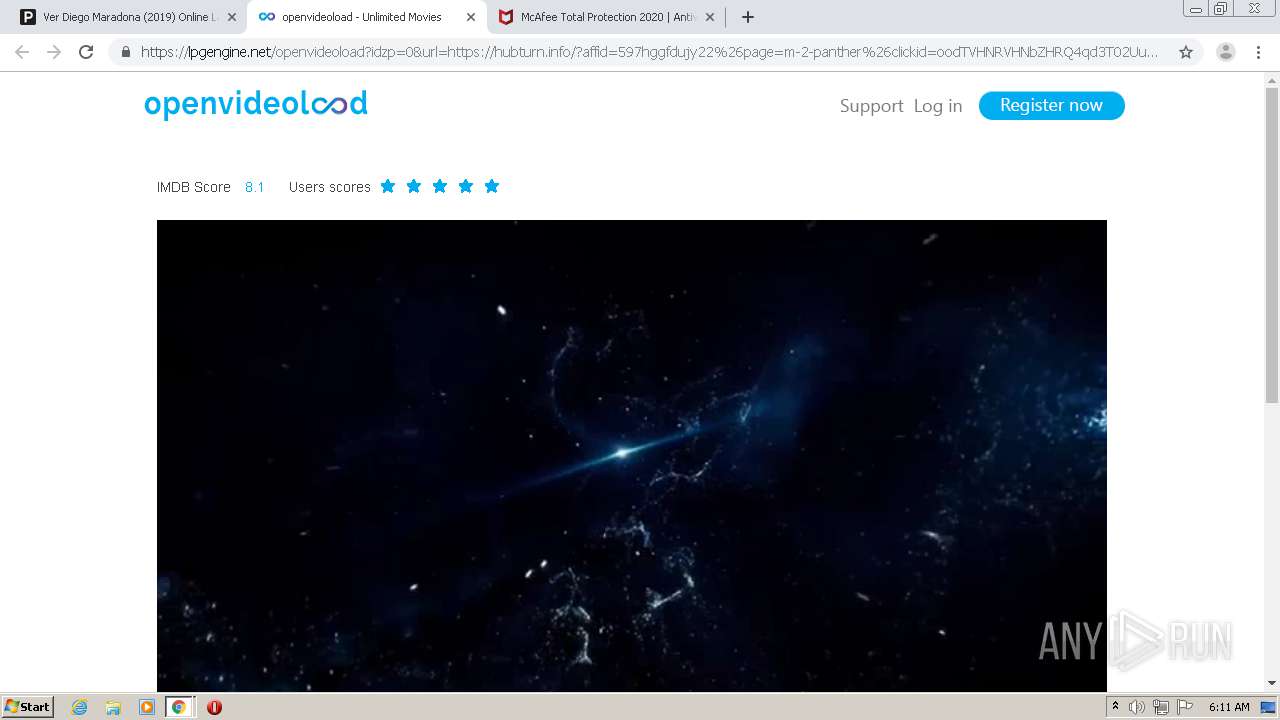Click the Register now button

pos(1052,106)
